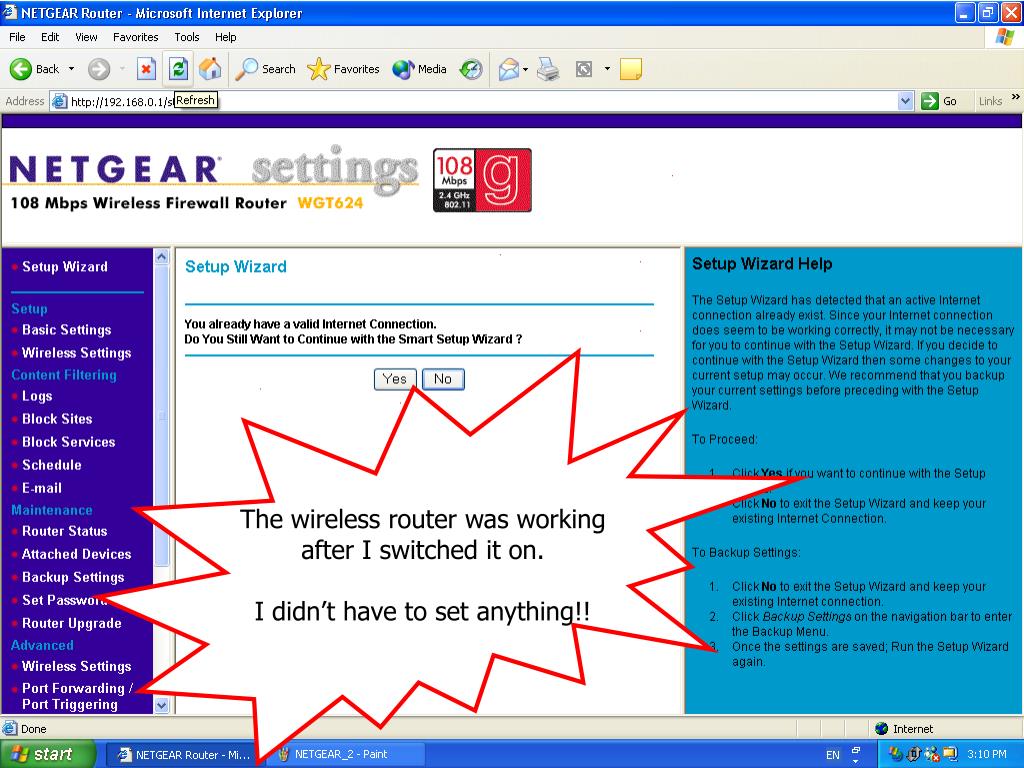Open Port Forwarding / Port Triggering
Image resolution: width=1024 pixels, height=768 pixels.
coord(77,696)
